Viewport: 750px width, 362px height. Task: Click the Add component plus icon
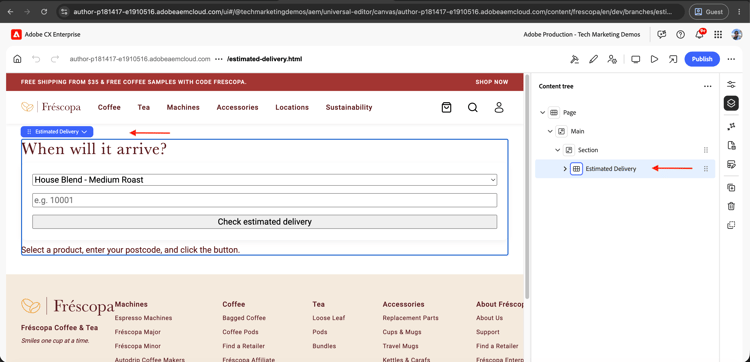731,187
